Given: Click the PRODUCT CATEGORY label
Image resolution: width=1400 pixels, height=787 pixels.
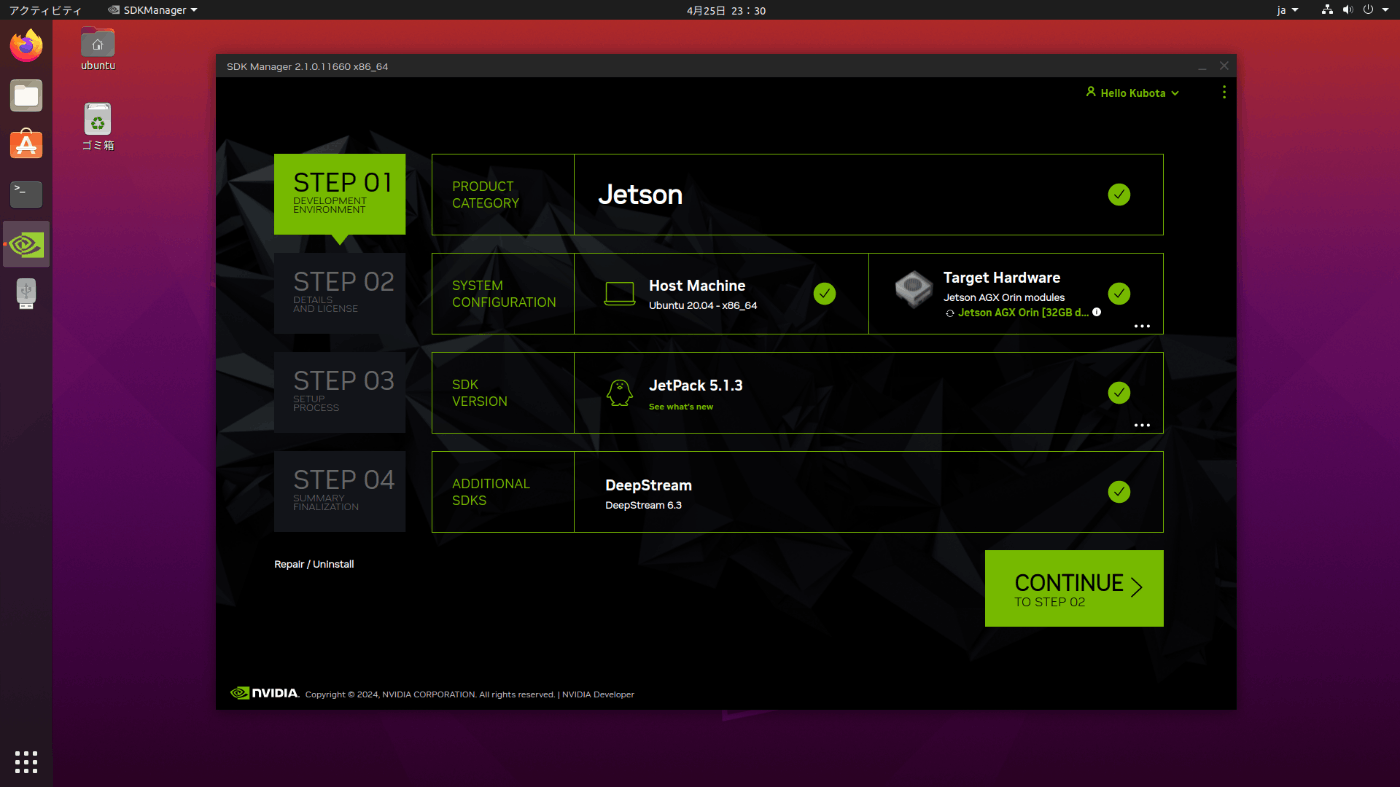Looking at the screenshot, I should (x=486, y=194).
